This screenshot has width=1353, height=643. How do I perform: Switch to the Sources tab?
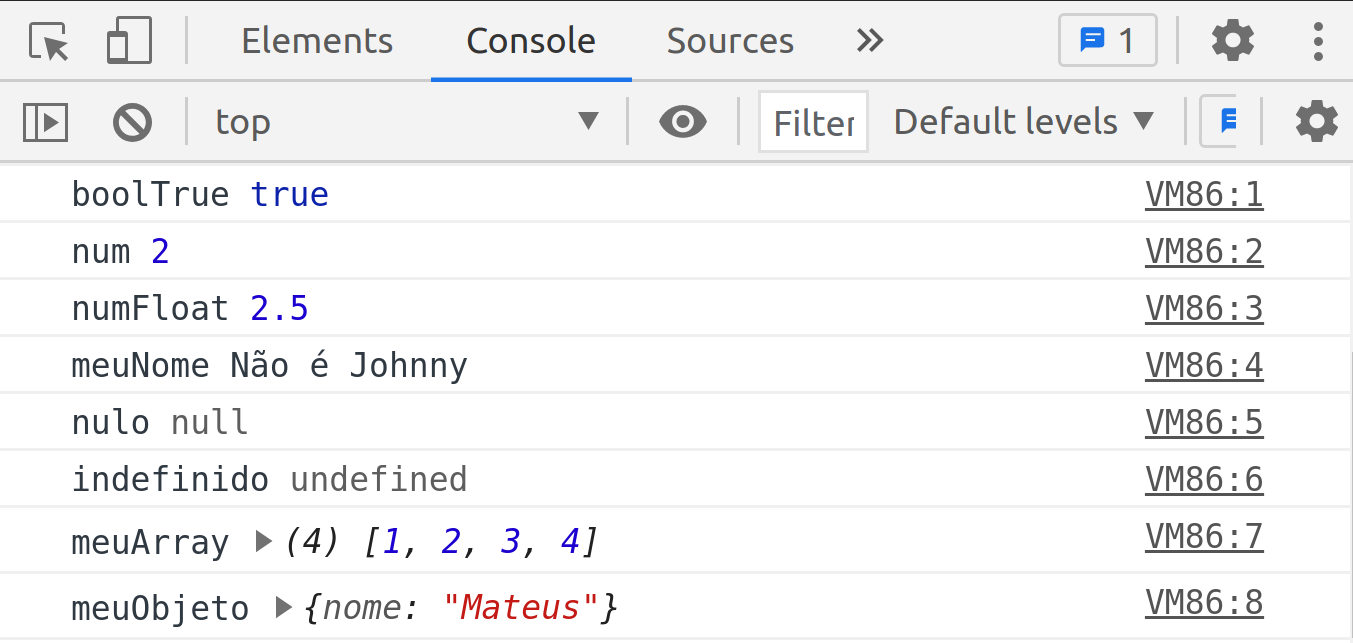(x=730, y=40)
